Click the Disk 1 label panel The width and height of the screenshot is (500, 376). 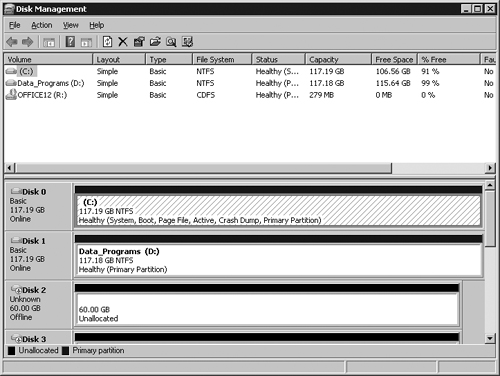click(38, 255)
